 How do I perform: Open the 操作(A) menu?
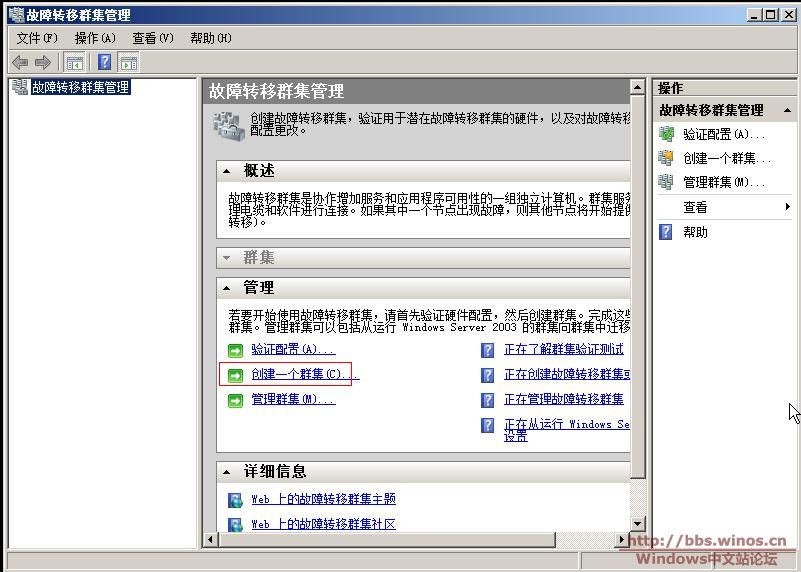[95, 38]
